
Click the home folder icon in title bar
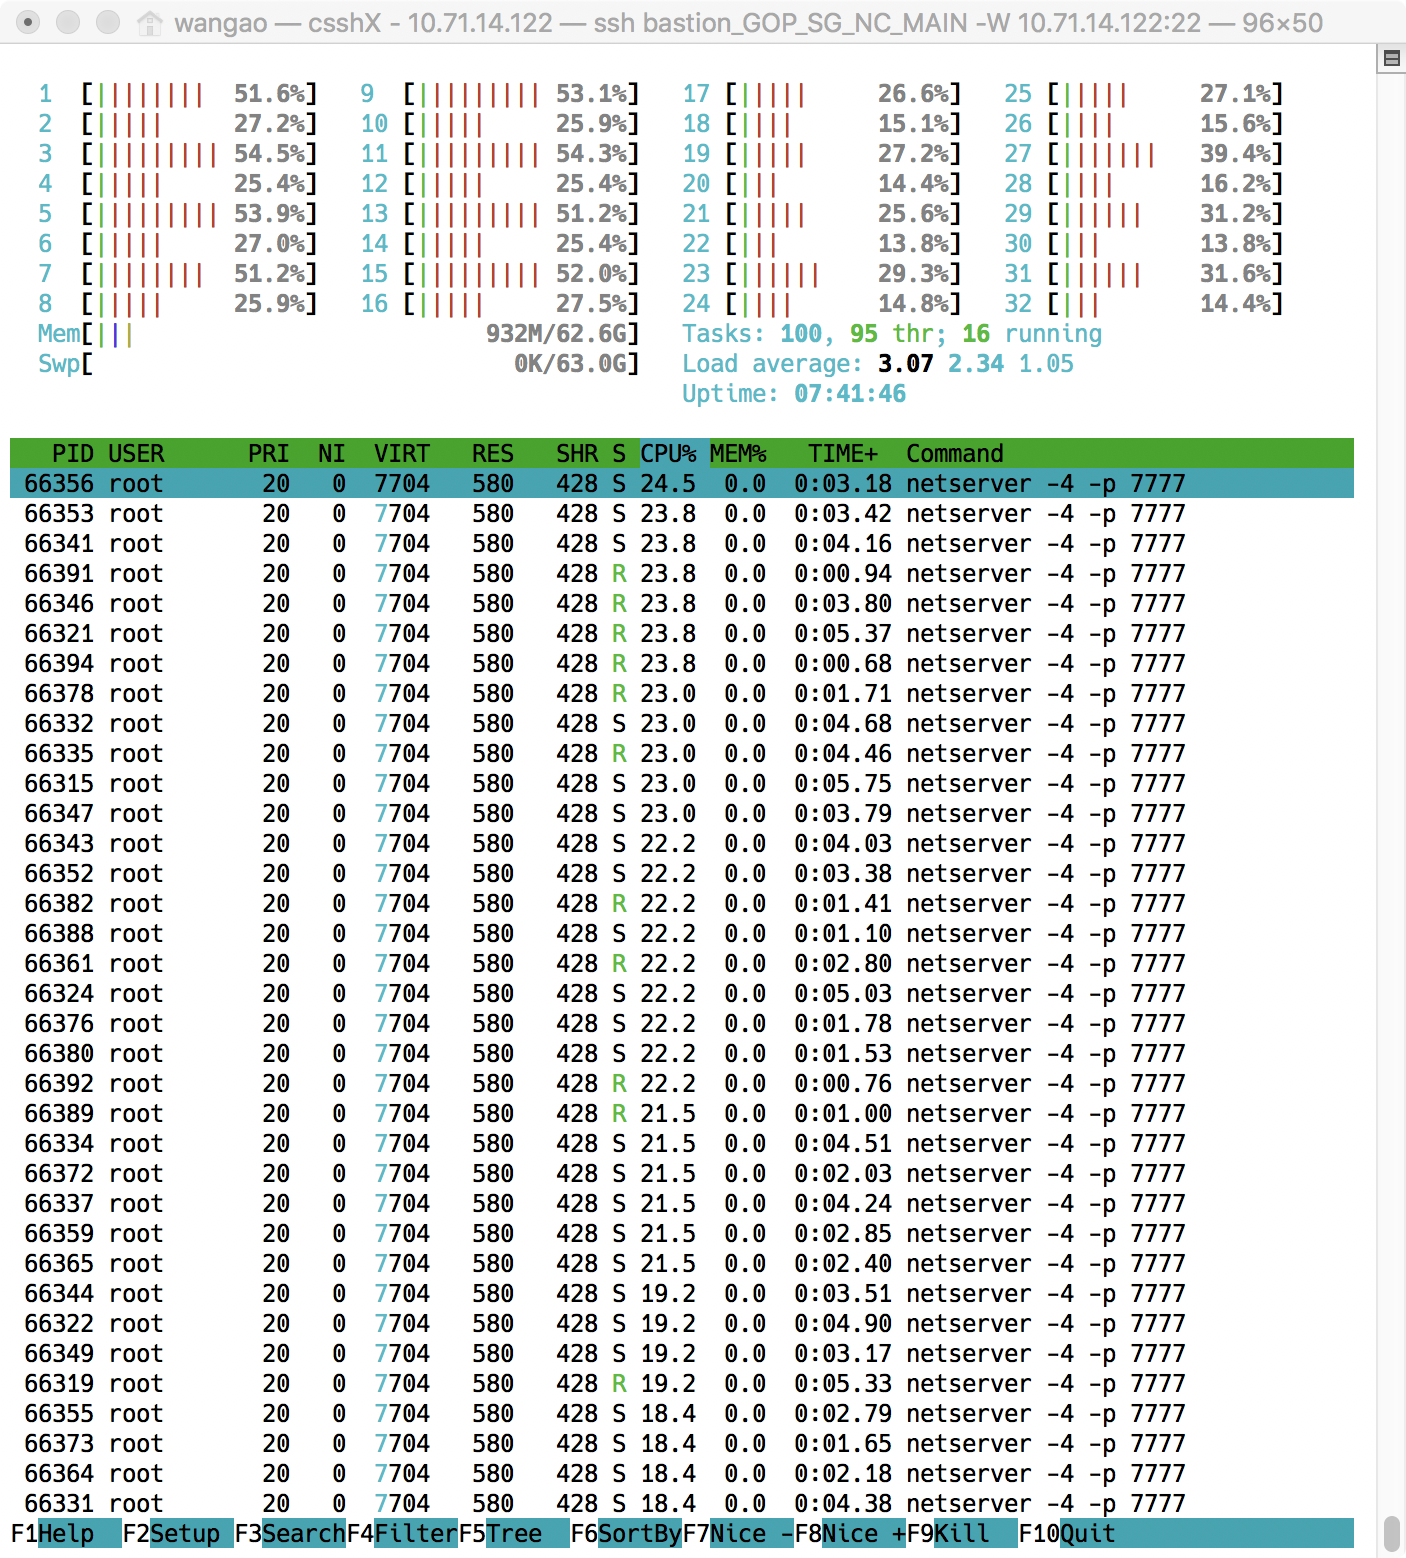pyautogui.click(x=150, y=22)
